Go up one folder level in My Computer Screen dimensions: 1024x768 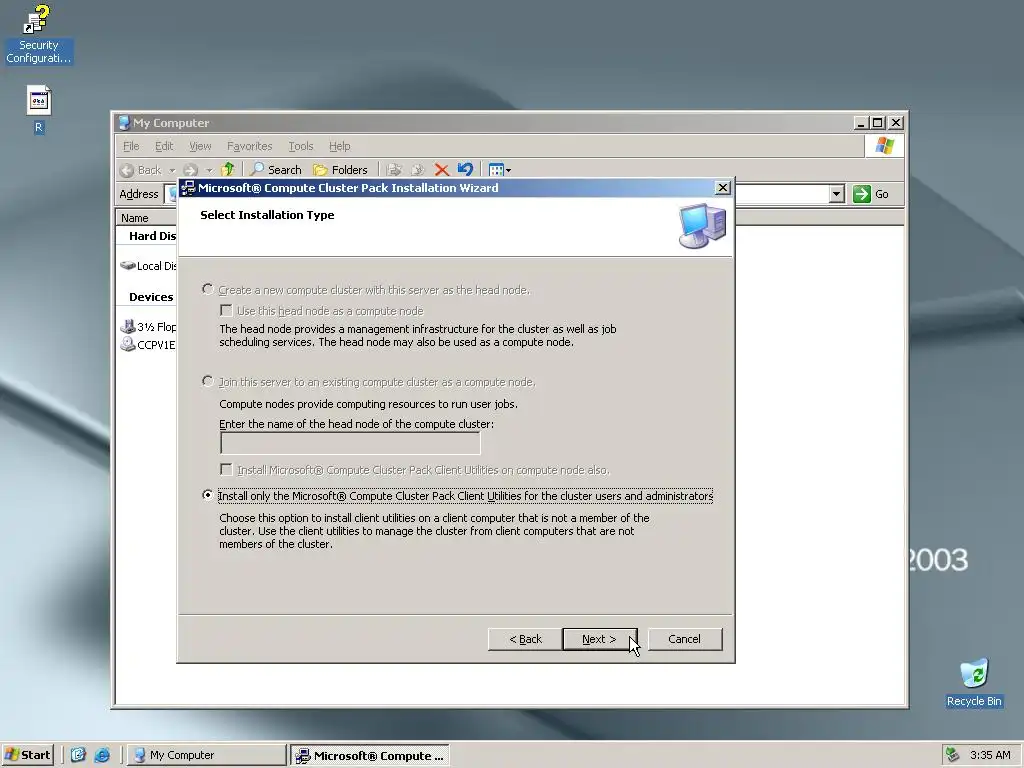tap(227, 170)
